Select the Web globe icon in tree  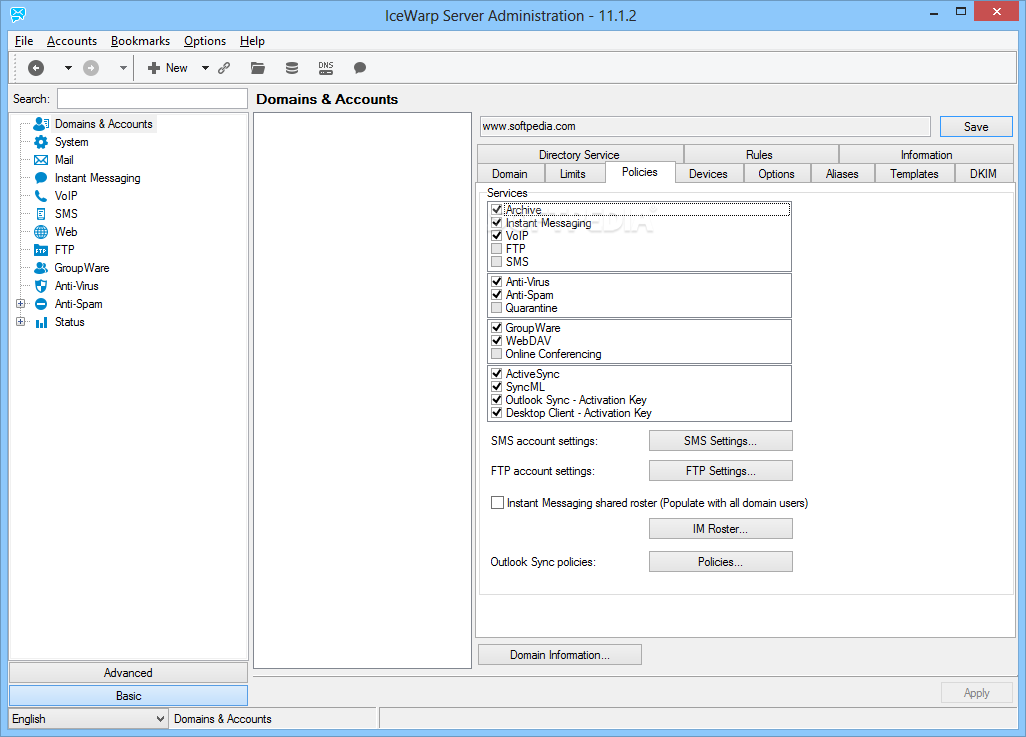41,232
